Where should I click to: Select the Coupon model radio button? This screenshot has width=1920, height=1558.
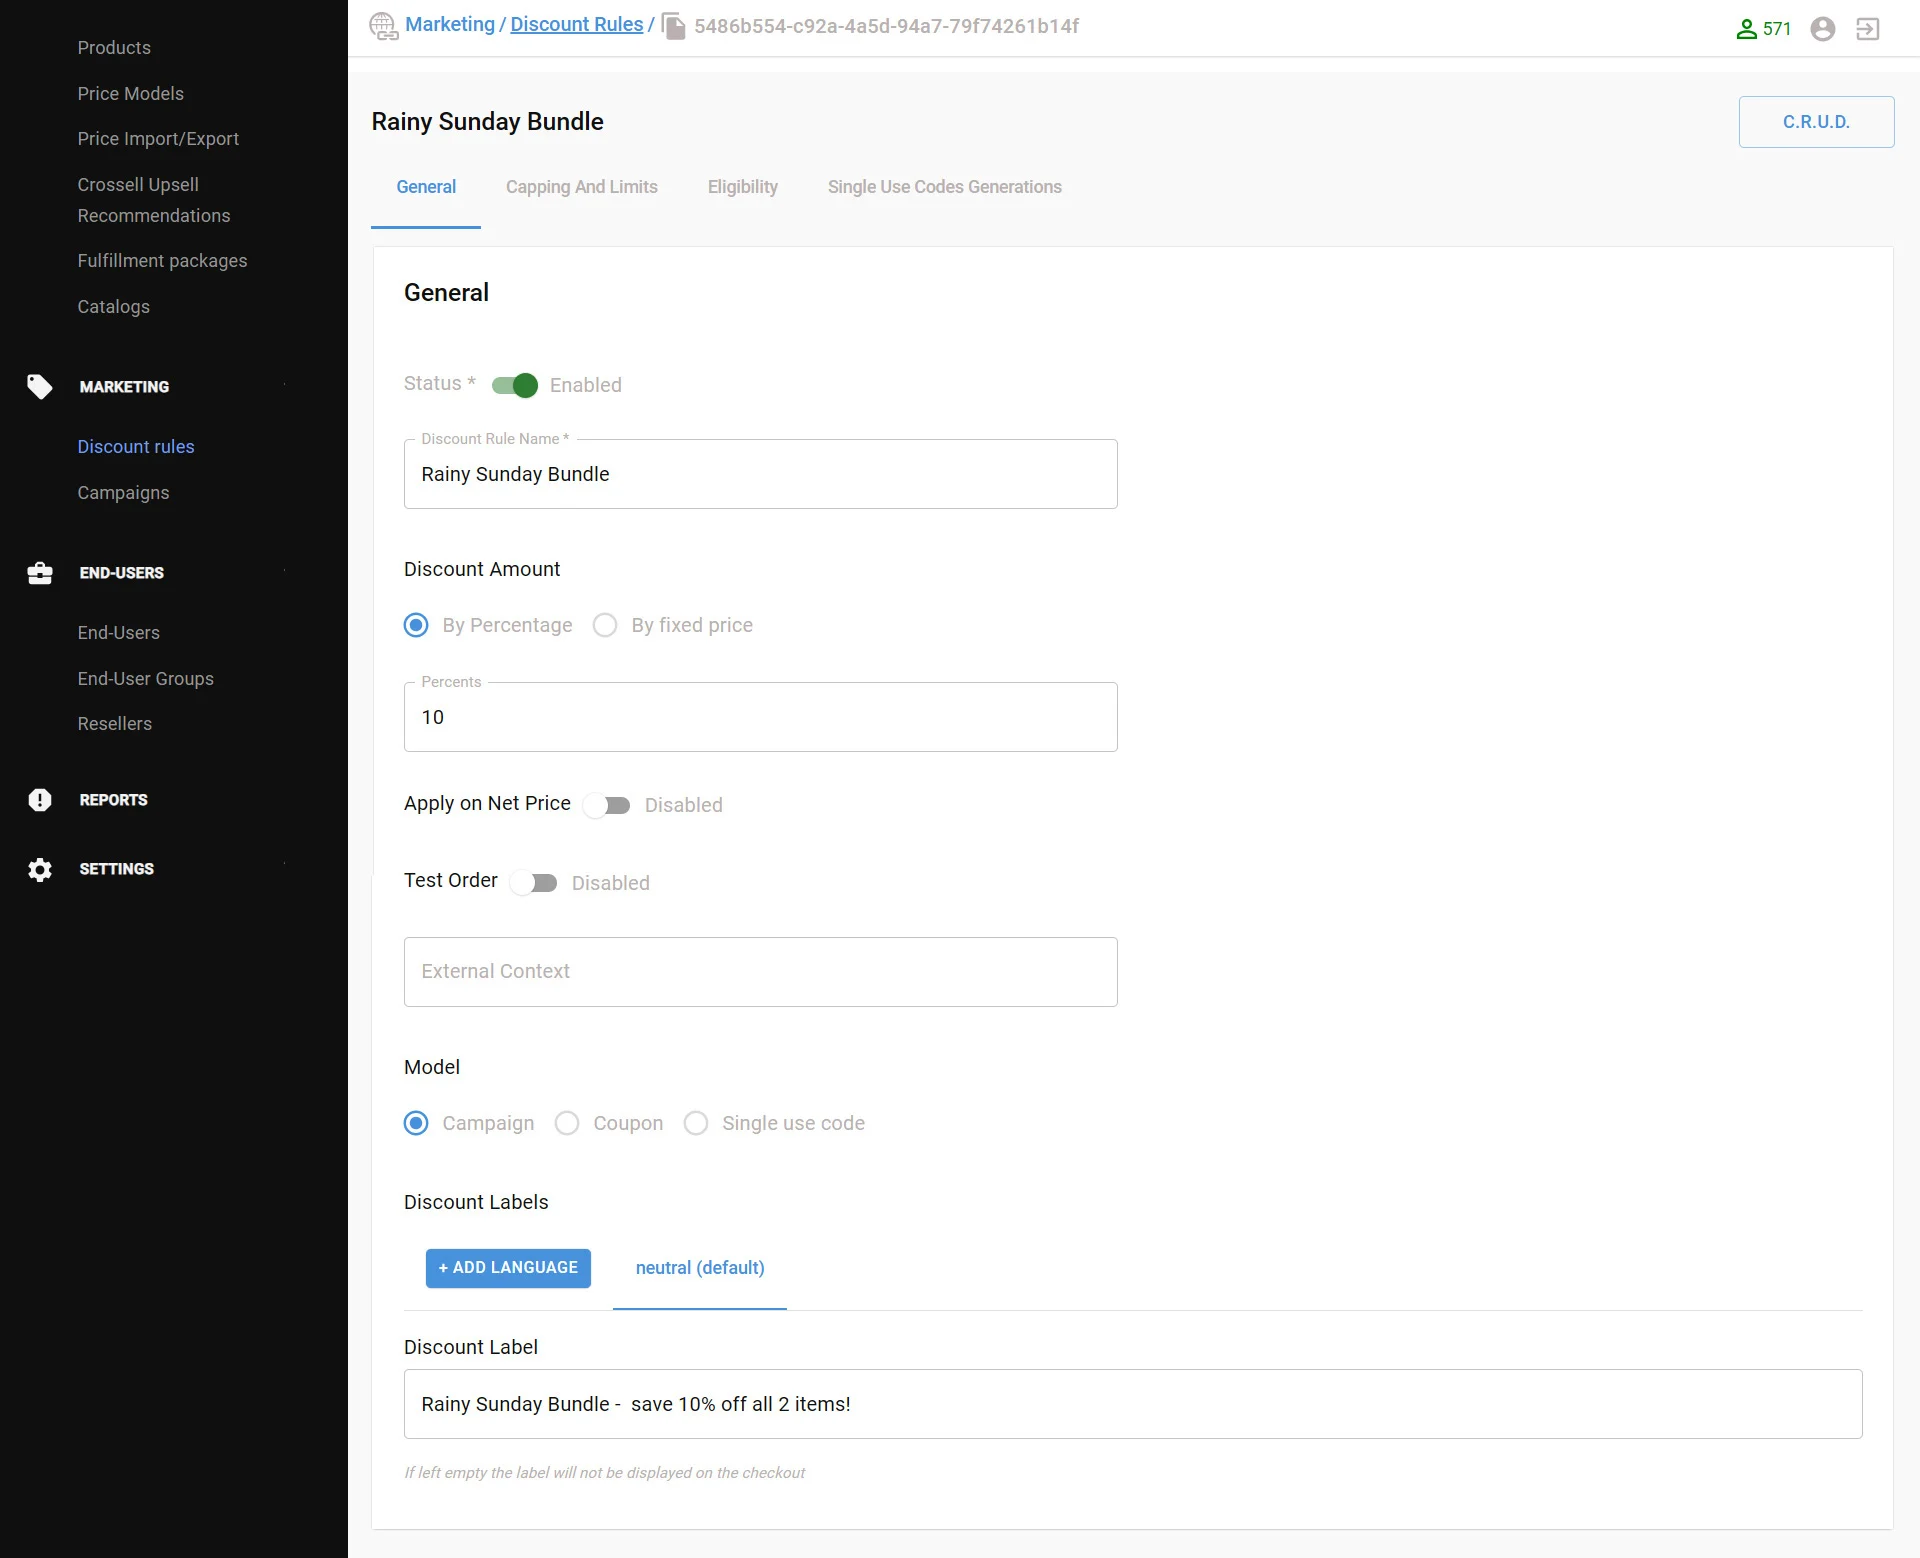[x=567, y=1123]
